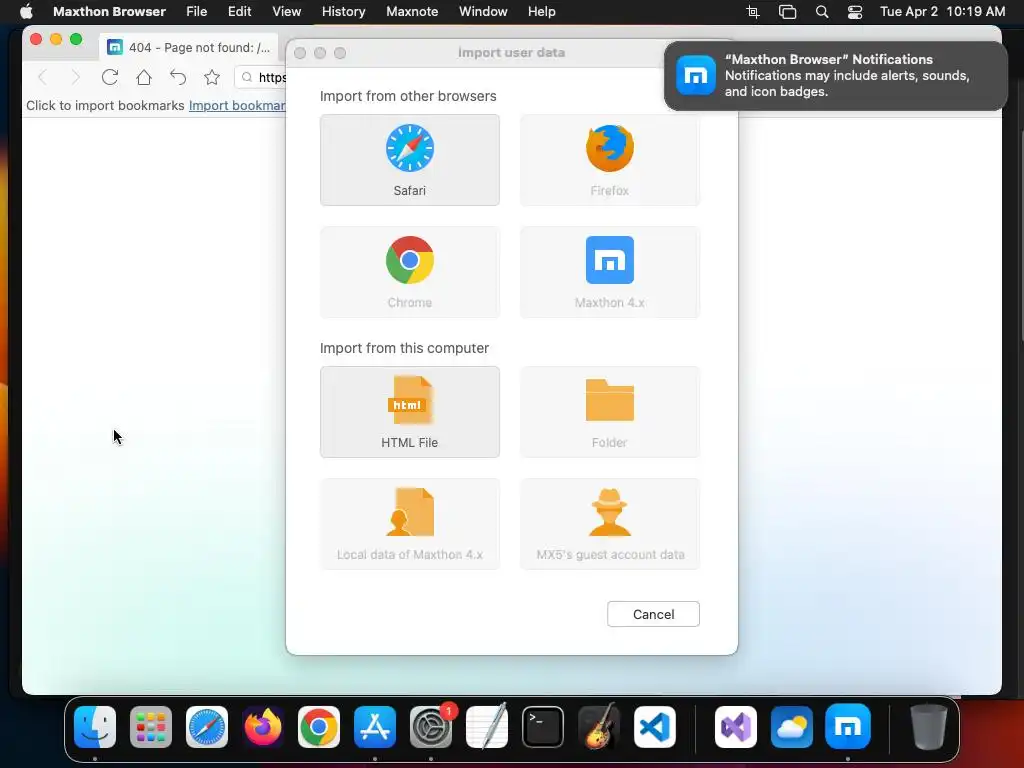Open the History menu

pos(344,12)
